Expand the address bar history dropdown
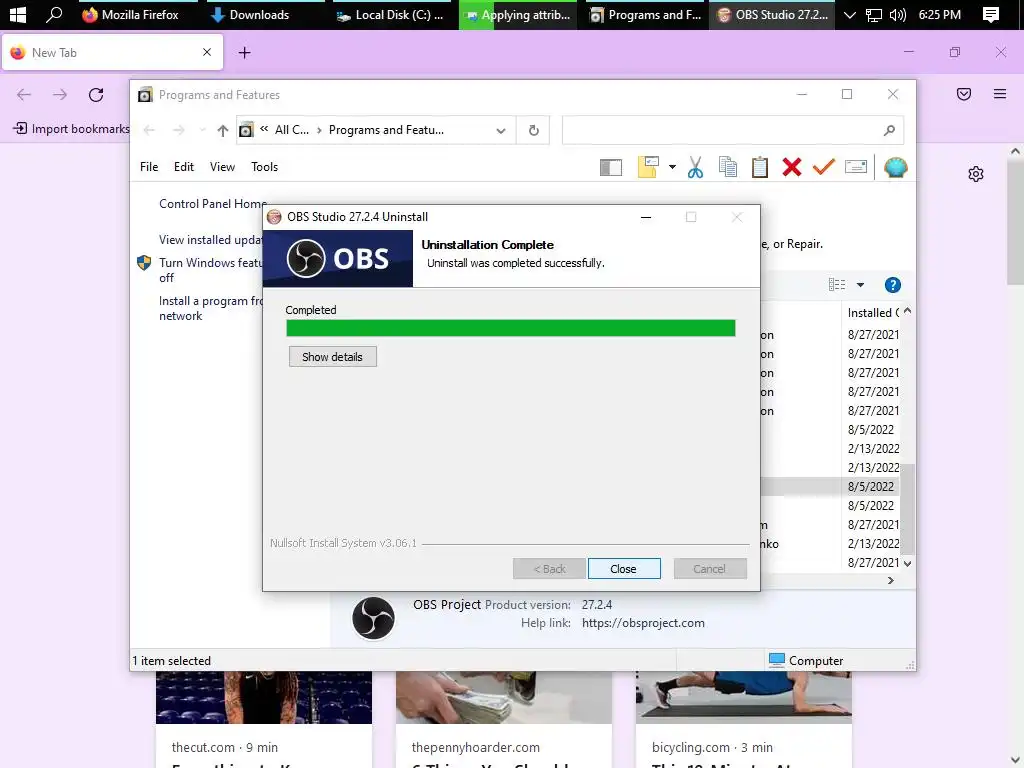This screenshot has width=1024, height=768. click(x=501, y=131)
